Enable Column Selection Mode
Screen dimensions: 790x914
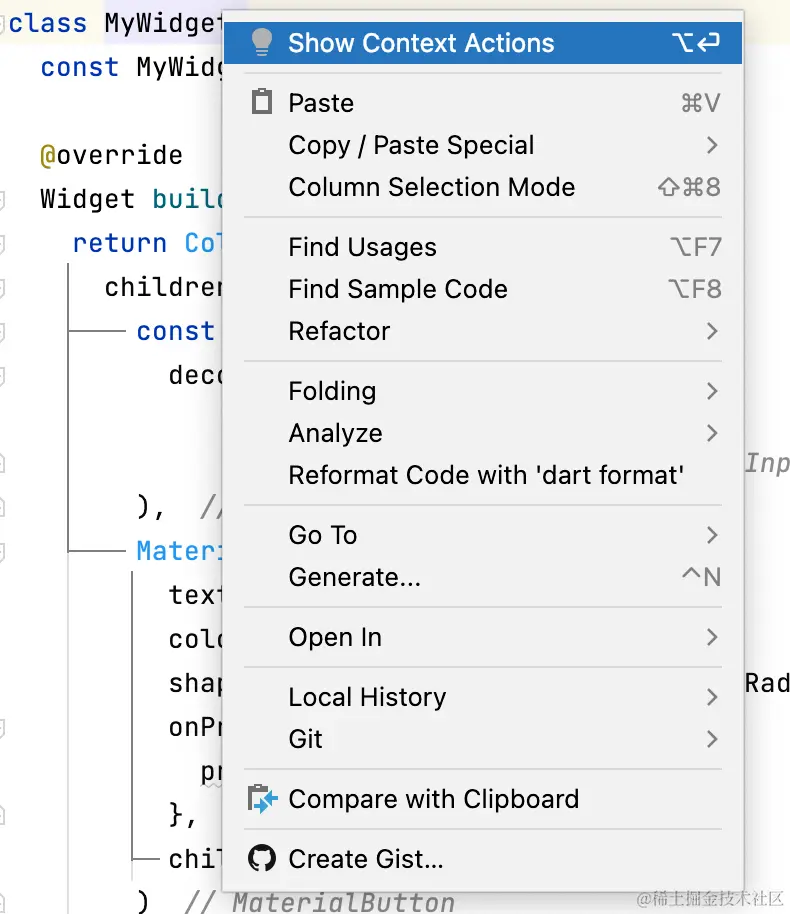pos(483,187)
